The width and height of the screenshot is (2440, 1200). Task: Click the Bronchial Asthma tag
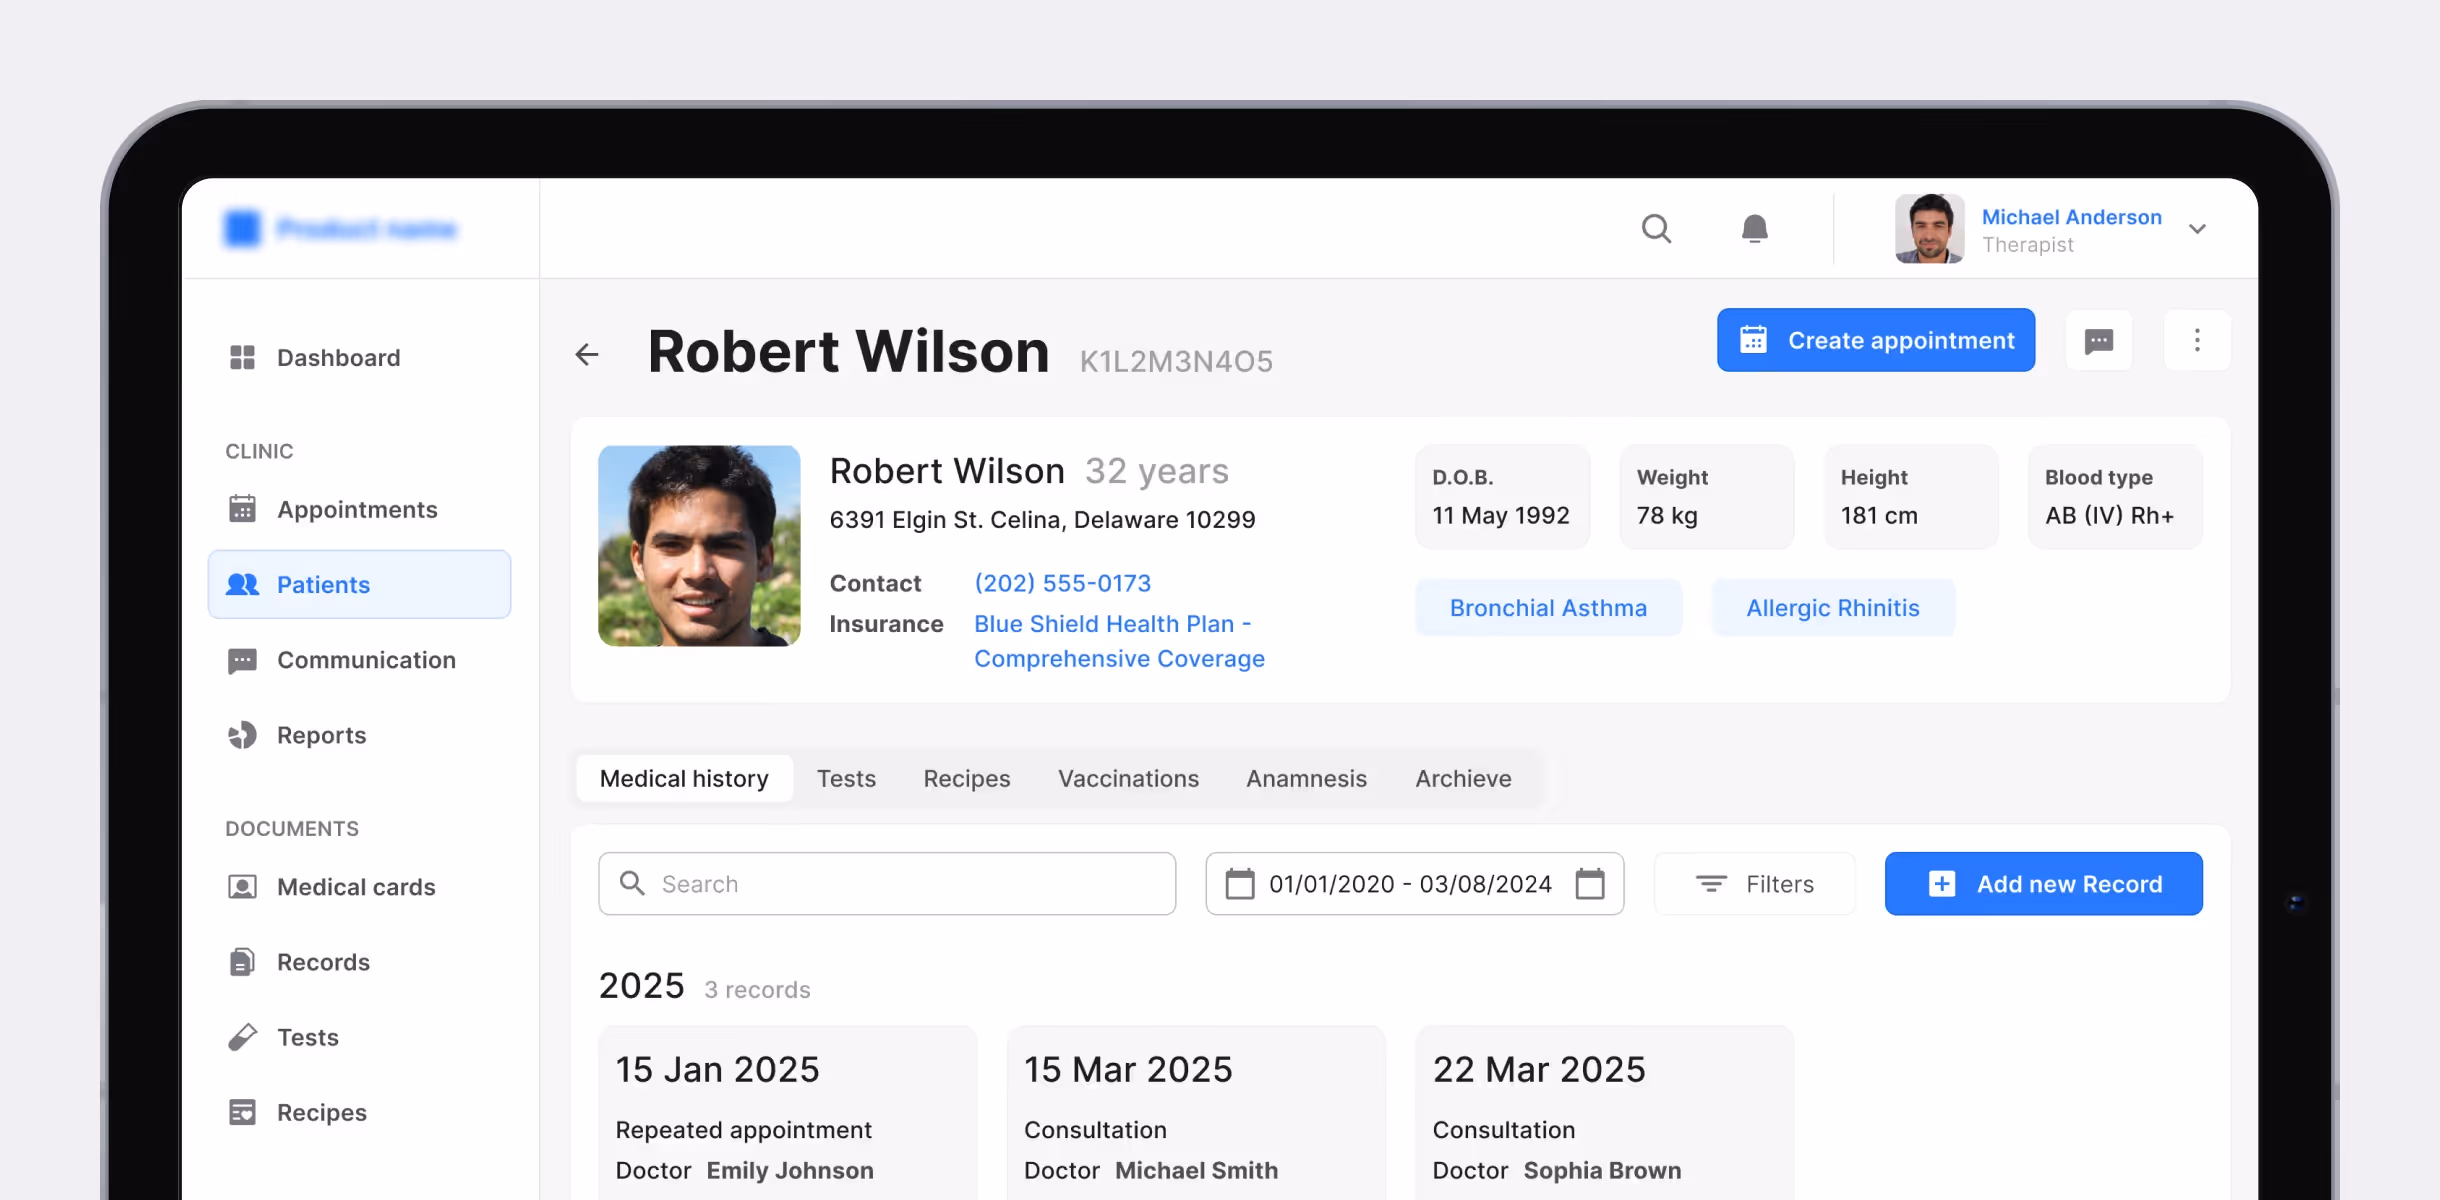pos(1548,608)
